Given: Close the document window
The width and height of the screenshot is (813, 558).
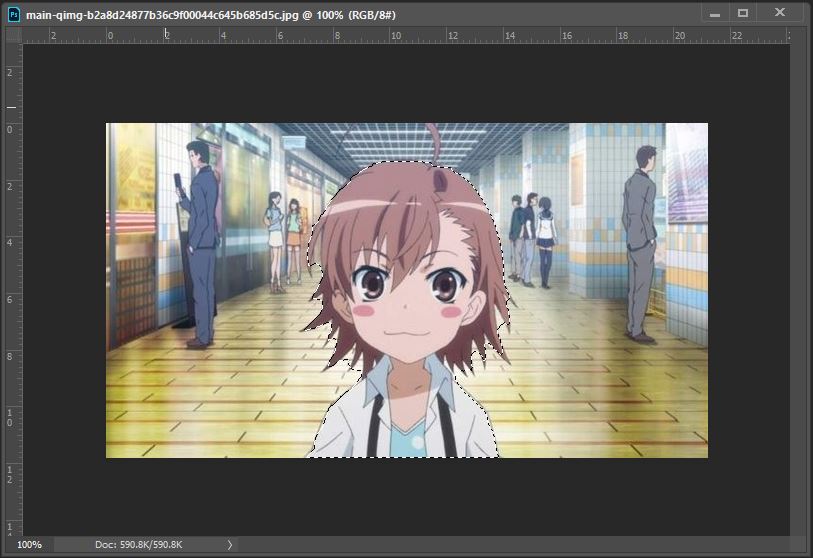Looking at the screenshot, I should [x=780, y=12].
